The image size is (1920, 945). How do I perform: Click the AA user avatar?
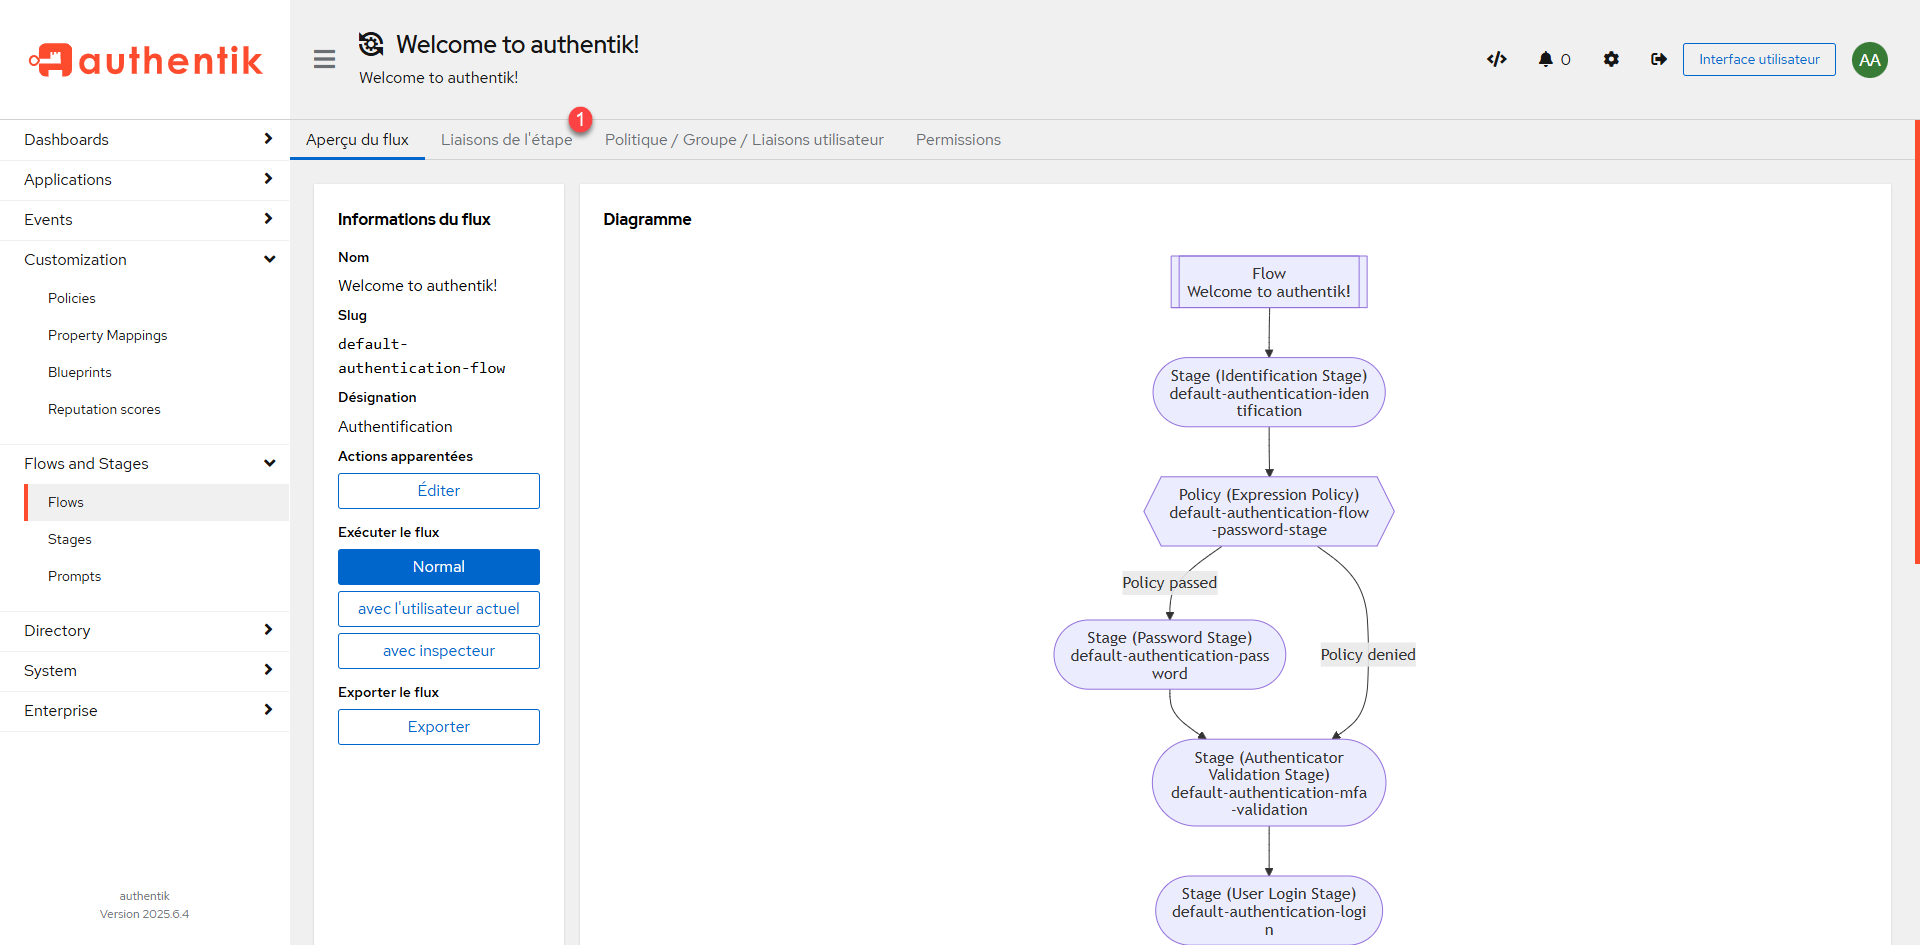(x=1869, y=59)
